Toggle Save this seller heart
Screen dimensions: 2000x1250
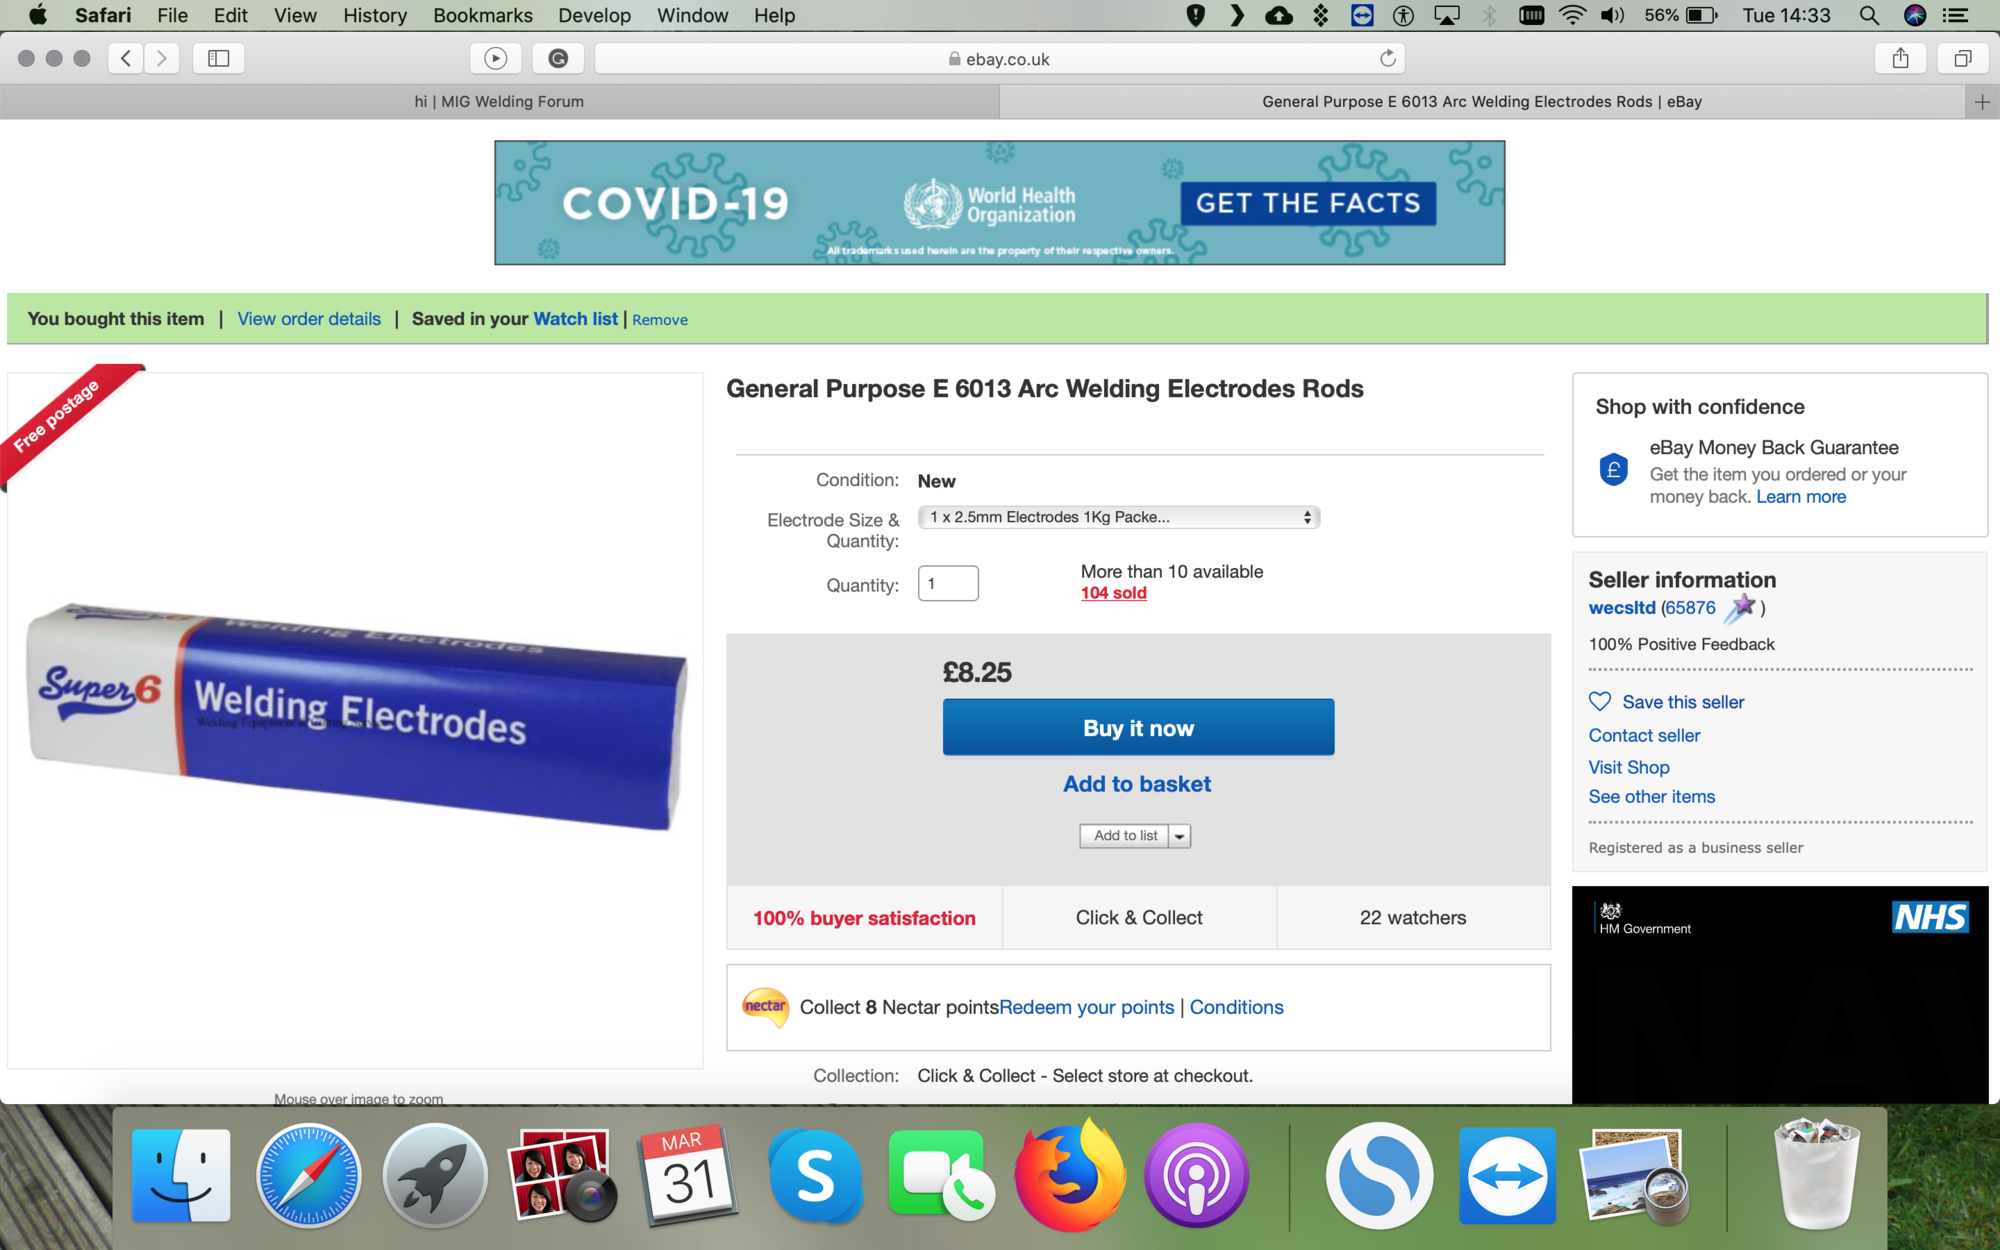coord(1600,702)
